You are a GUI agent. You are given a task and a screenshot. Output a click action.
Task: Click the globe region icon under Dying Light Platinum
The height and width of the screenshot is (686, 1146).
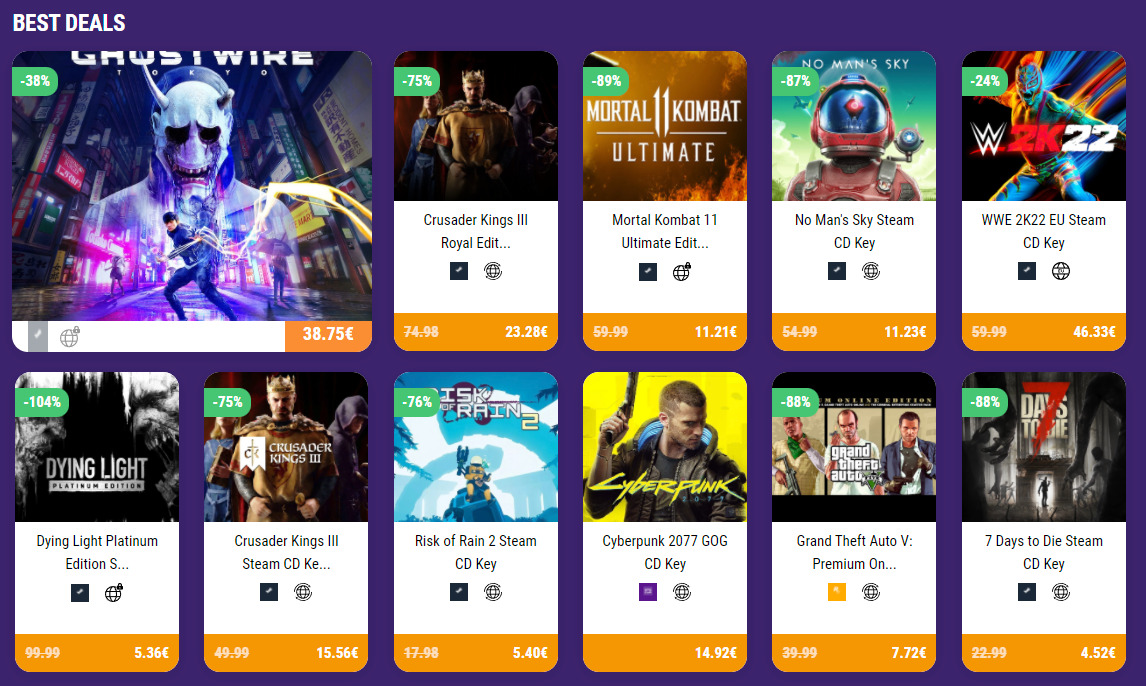[x=113, y=592]
